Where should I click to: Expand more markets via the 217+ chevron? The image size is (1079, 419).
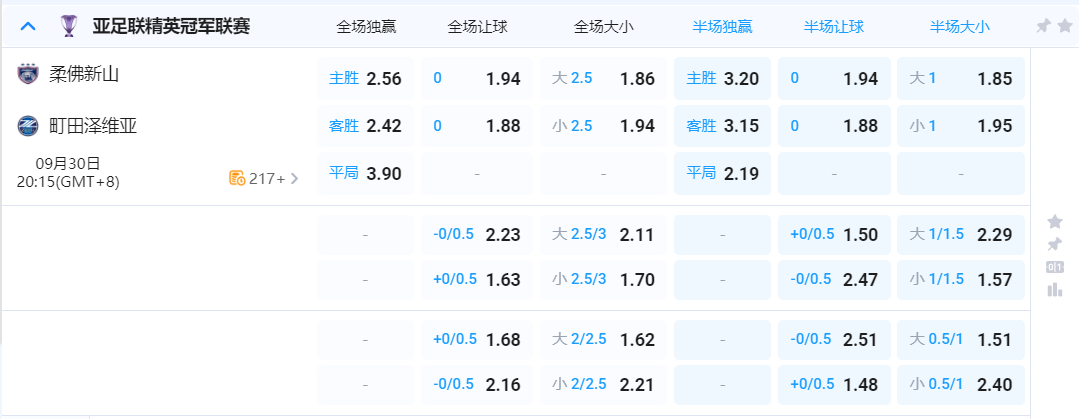[x=295, y=179]
